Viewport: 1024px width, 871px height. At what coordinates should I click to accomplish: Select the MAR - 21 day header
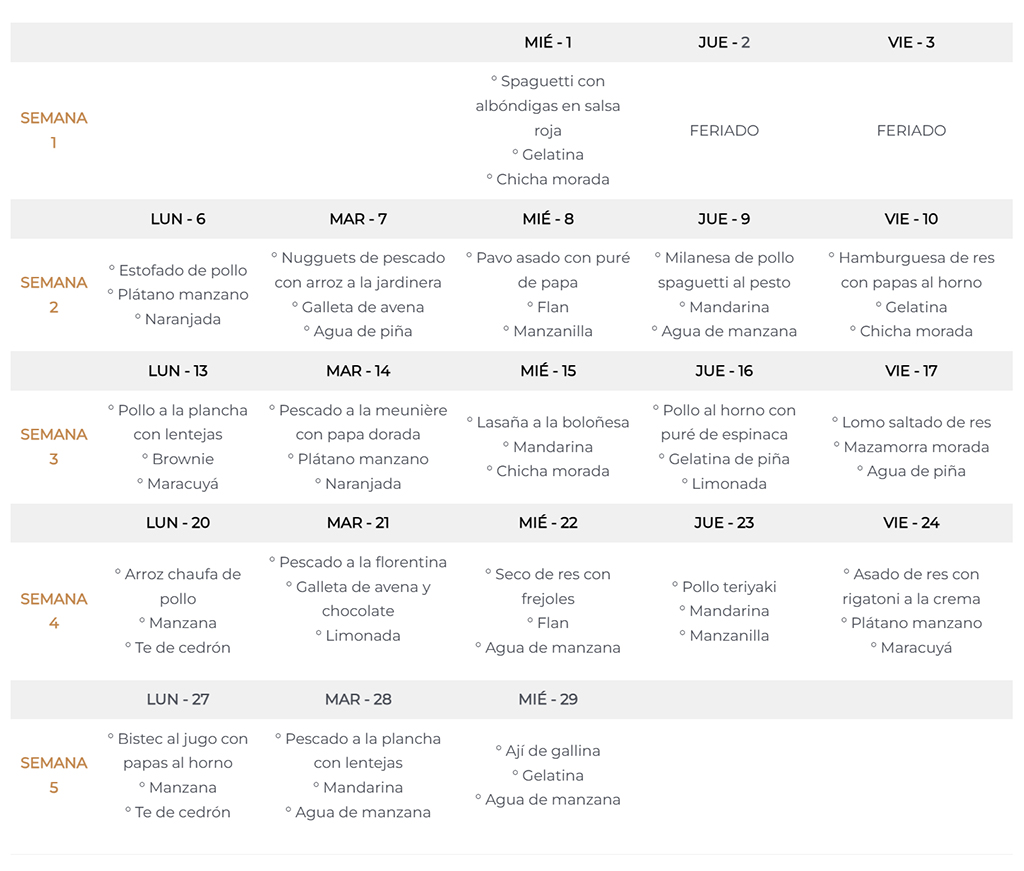pyautogui.click(x=358, y=523)
